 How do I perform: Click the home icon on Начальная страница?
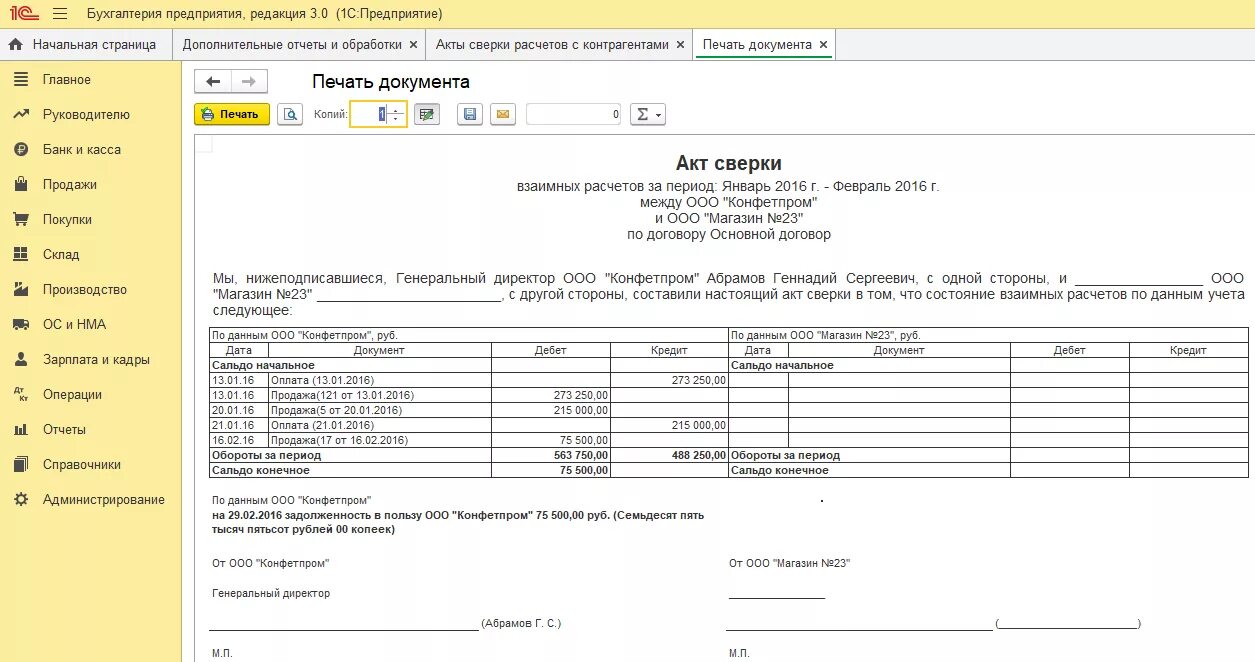(x=15, y=44)
